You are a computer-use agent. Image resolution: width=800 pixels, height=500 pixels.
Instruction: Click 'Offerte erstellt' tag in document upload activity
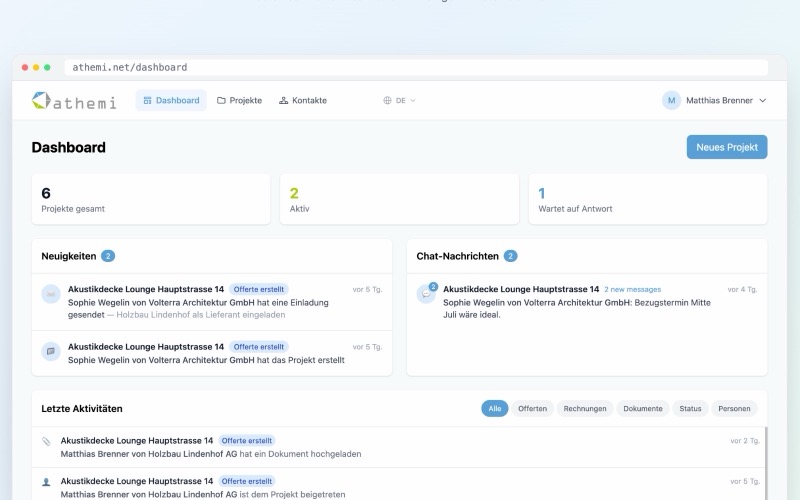click(247, 440)
